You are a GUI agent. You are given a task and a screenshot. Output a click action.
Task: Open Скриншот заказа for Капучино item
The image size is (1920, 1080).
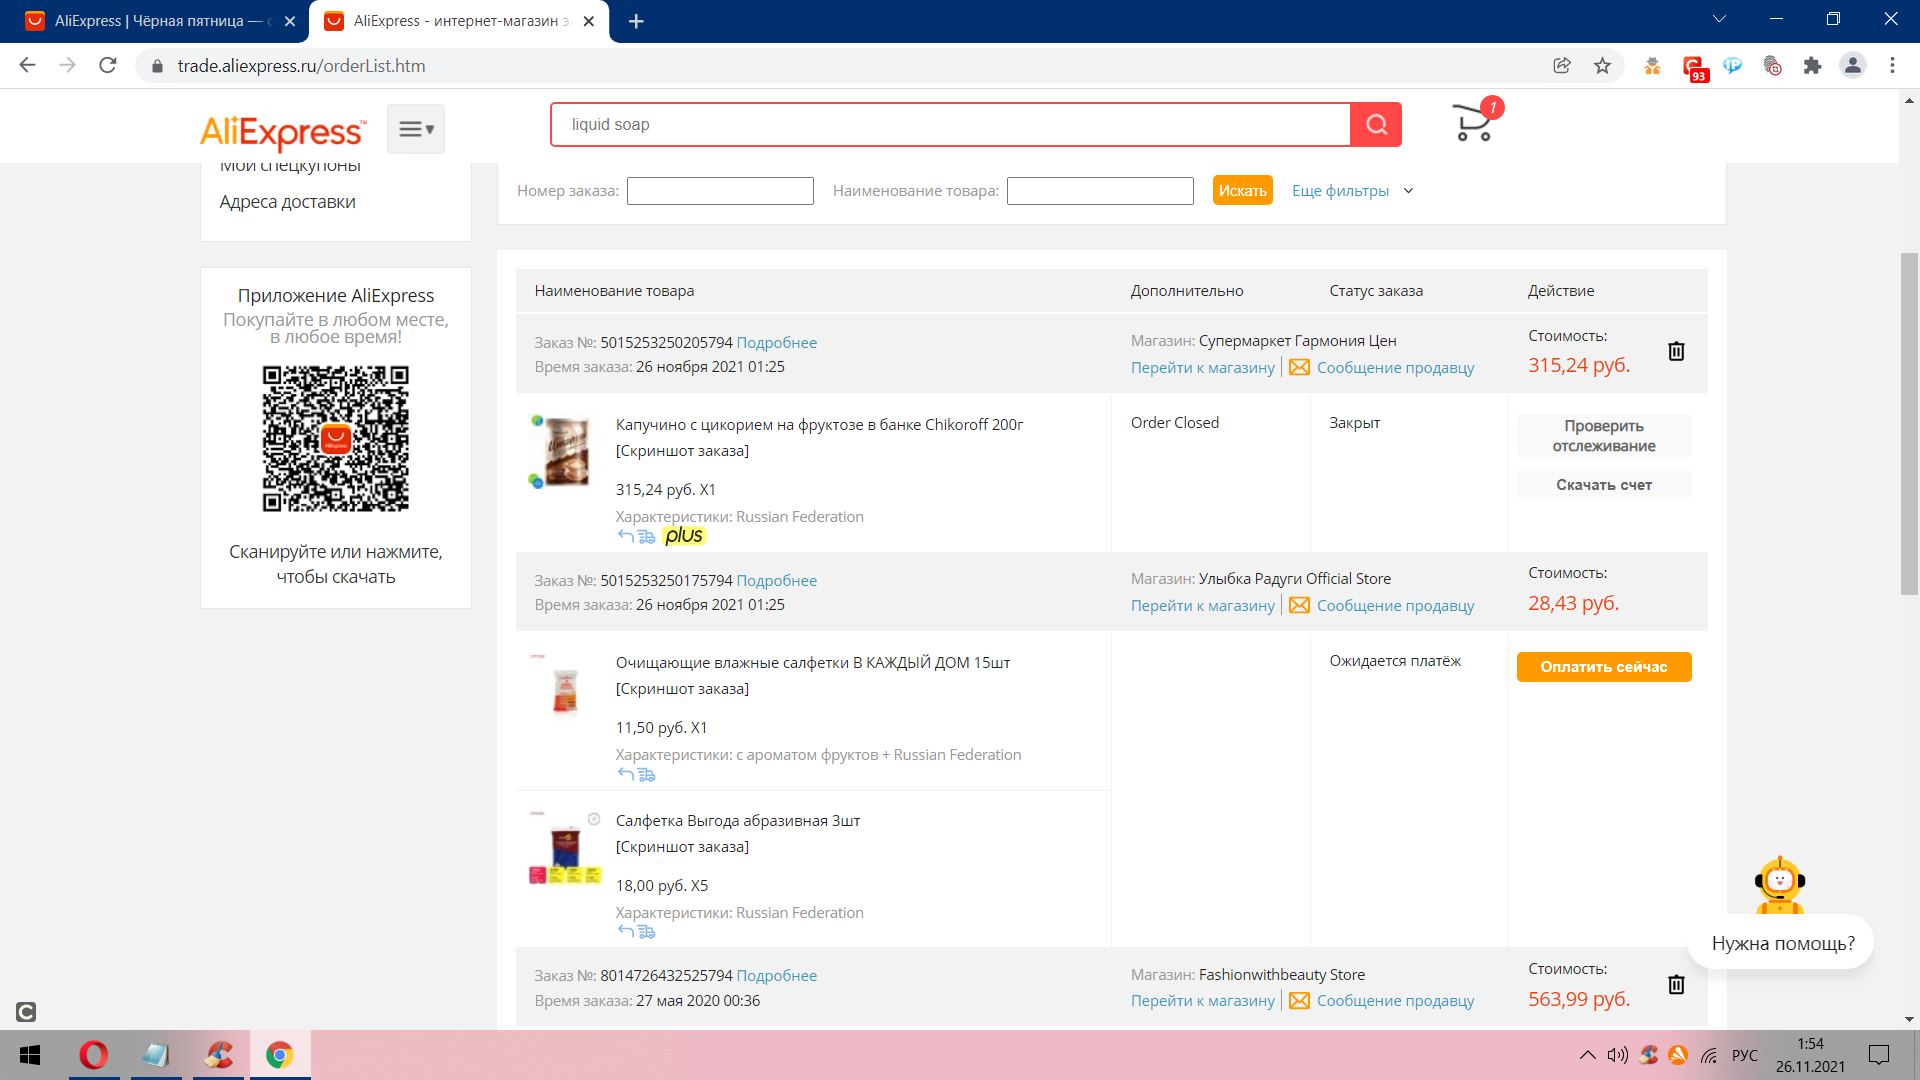[682, 451]
